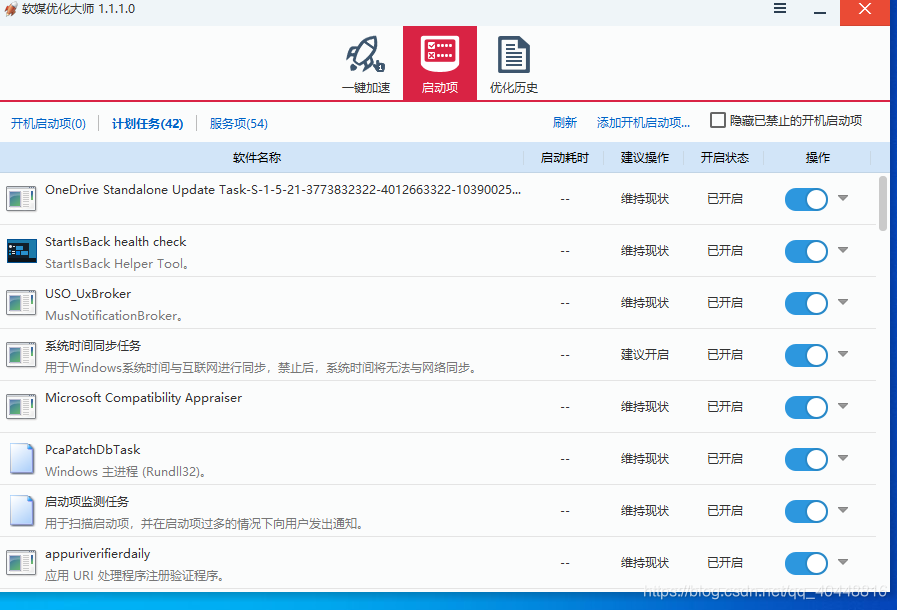Sort by 建议操作 column header
897x610 pixels.
pyautogui.click(x=644, y=158)
